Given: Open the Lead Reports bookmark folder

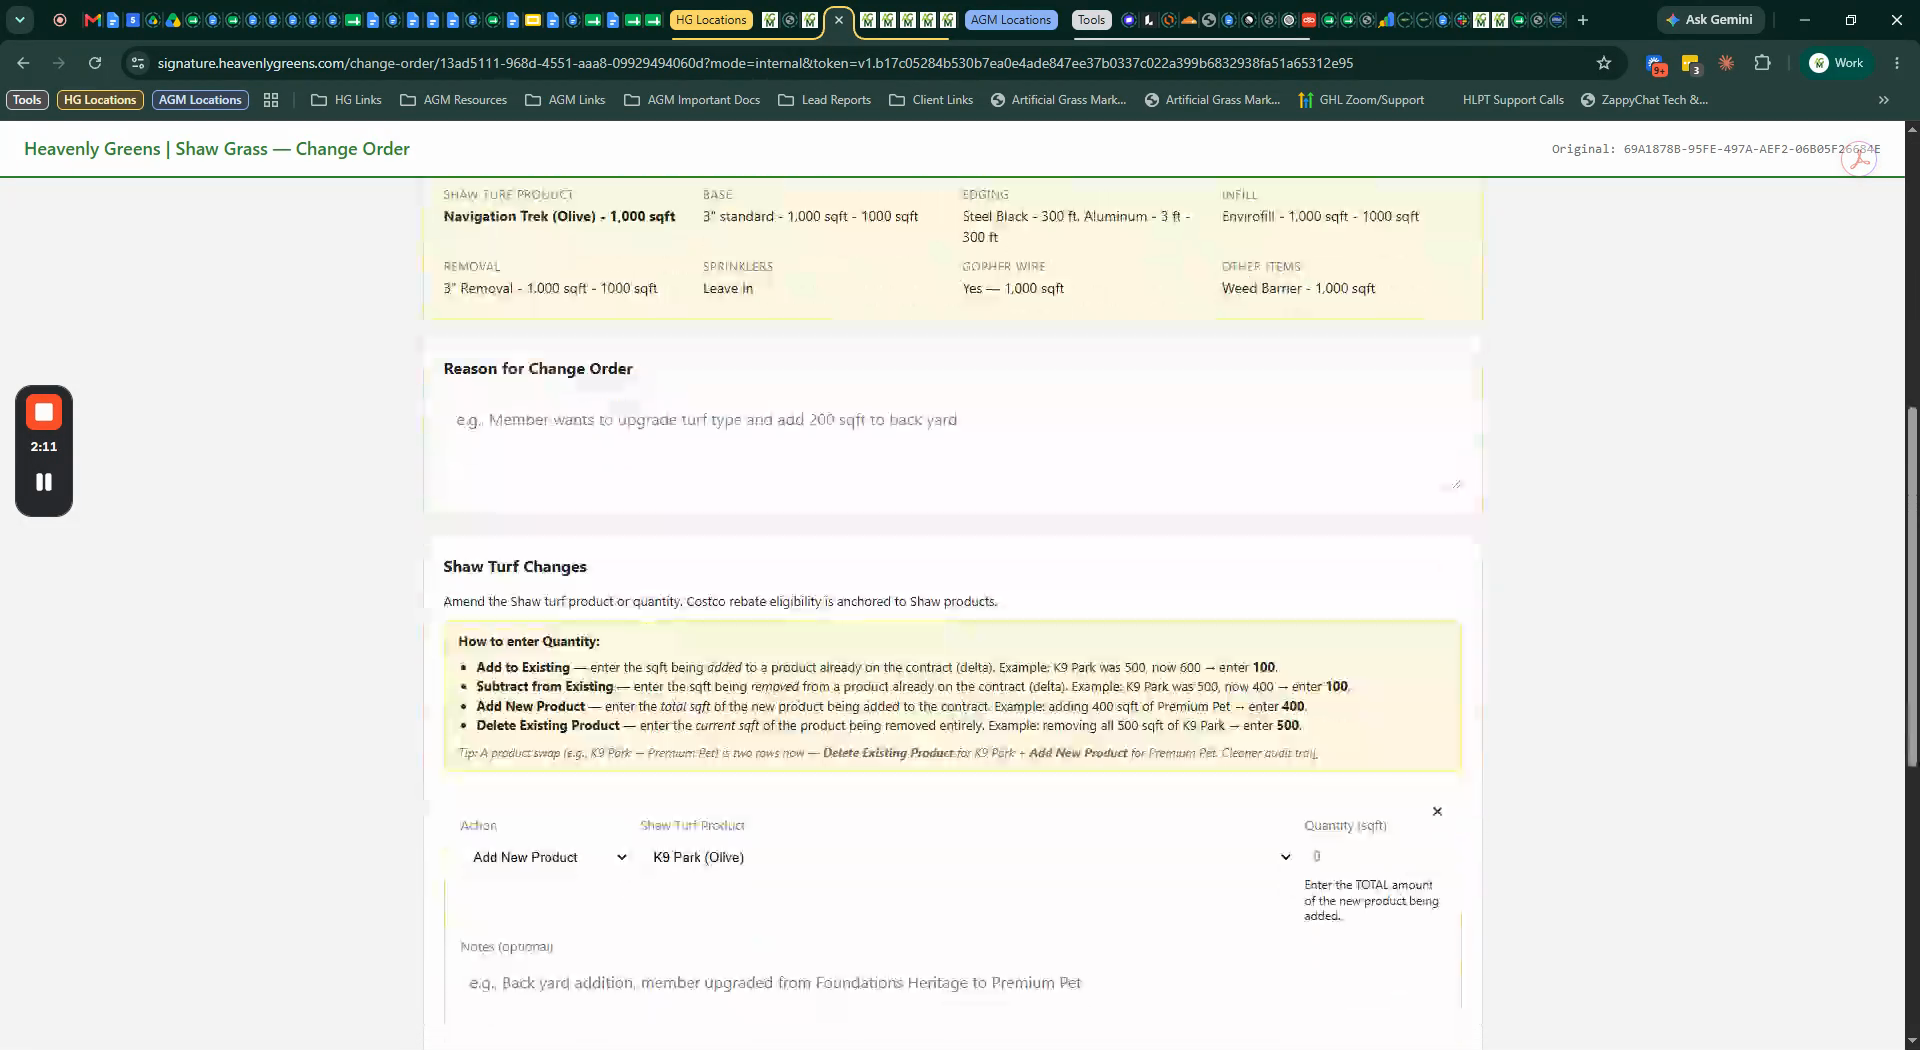Looking at the screenshot, I should tap(824, 100).
